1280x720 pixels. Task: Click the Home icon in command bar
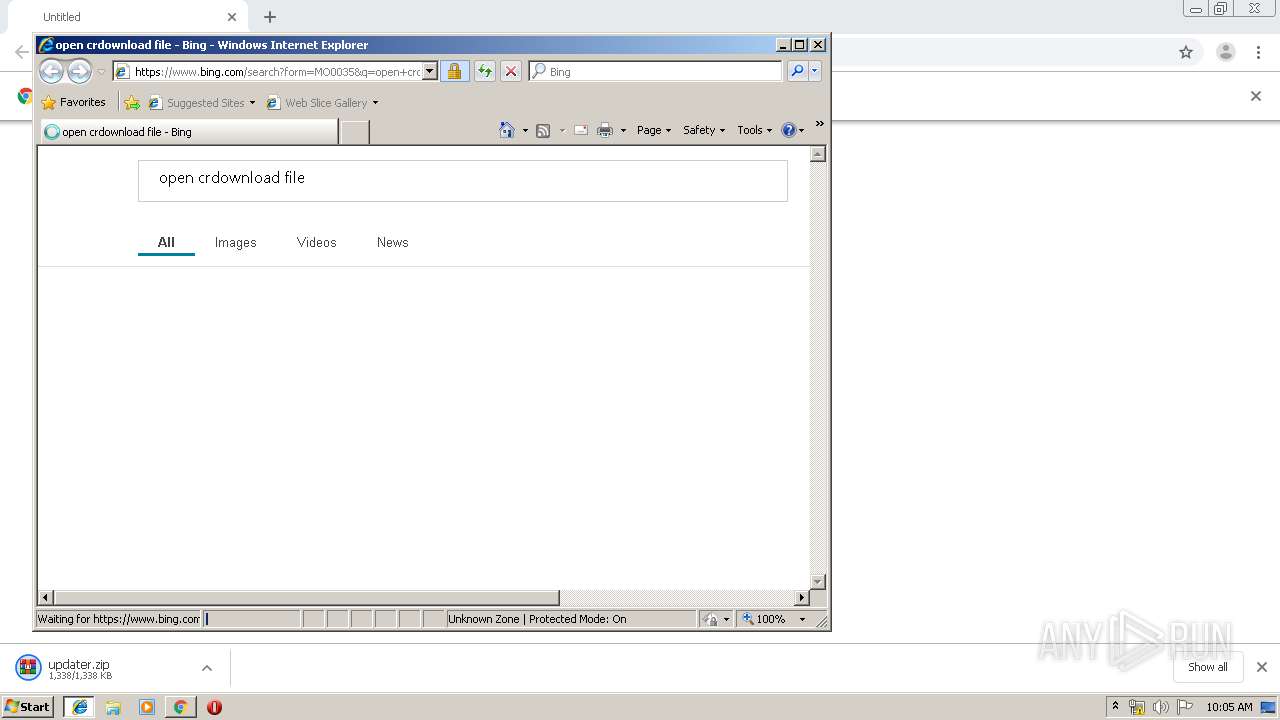click(507, 130)
